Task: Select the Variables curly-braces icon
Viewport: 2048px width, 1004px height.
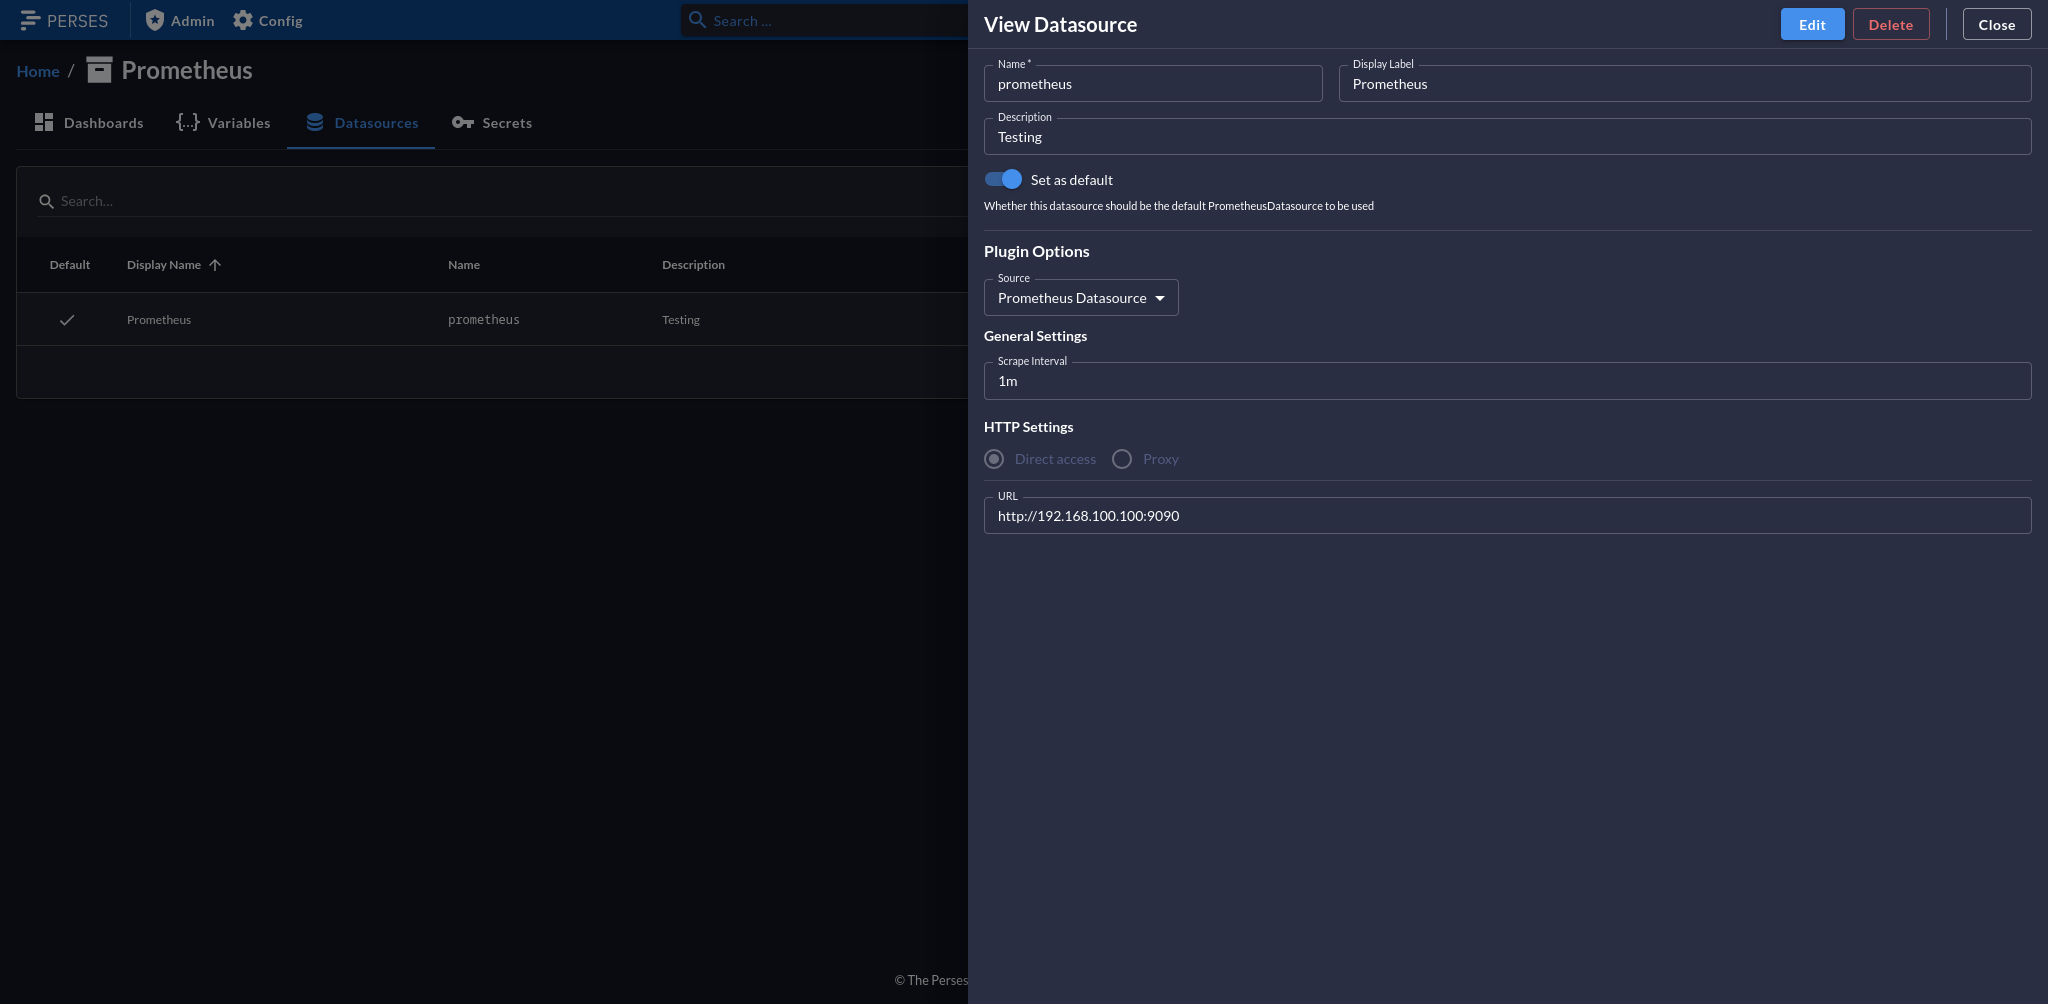Action: point(187,122)
